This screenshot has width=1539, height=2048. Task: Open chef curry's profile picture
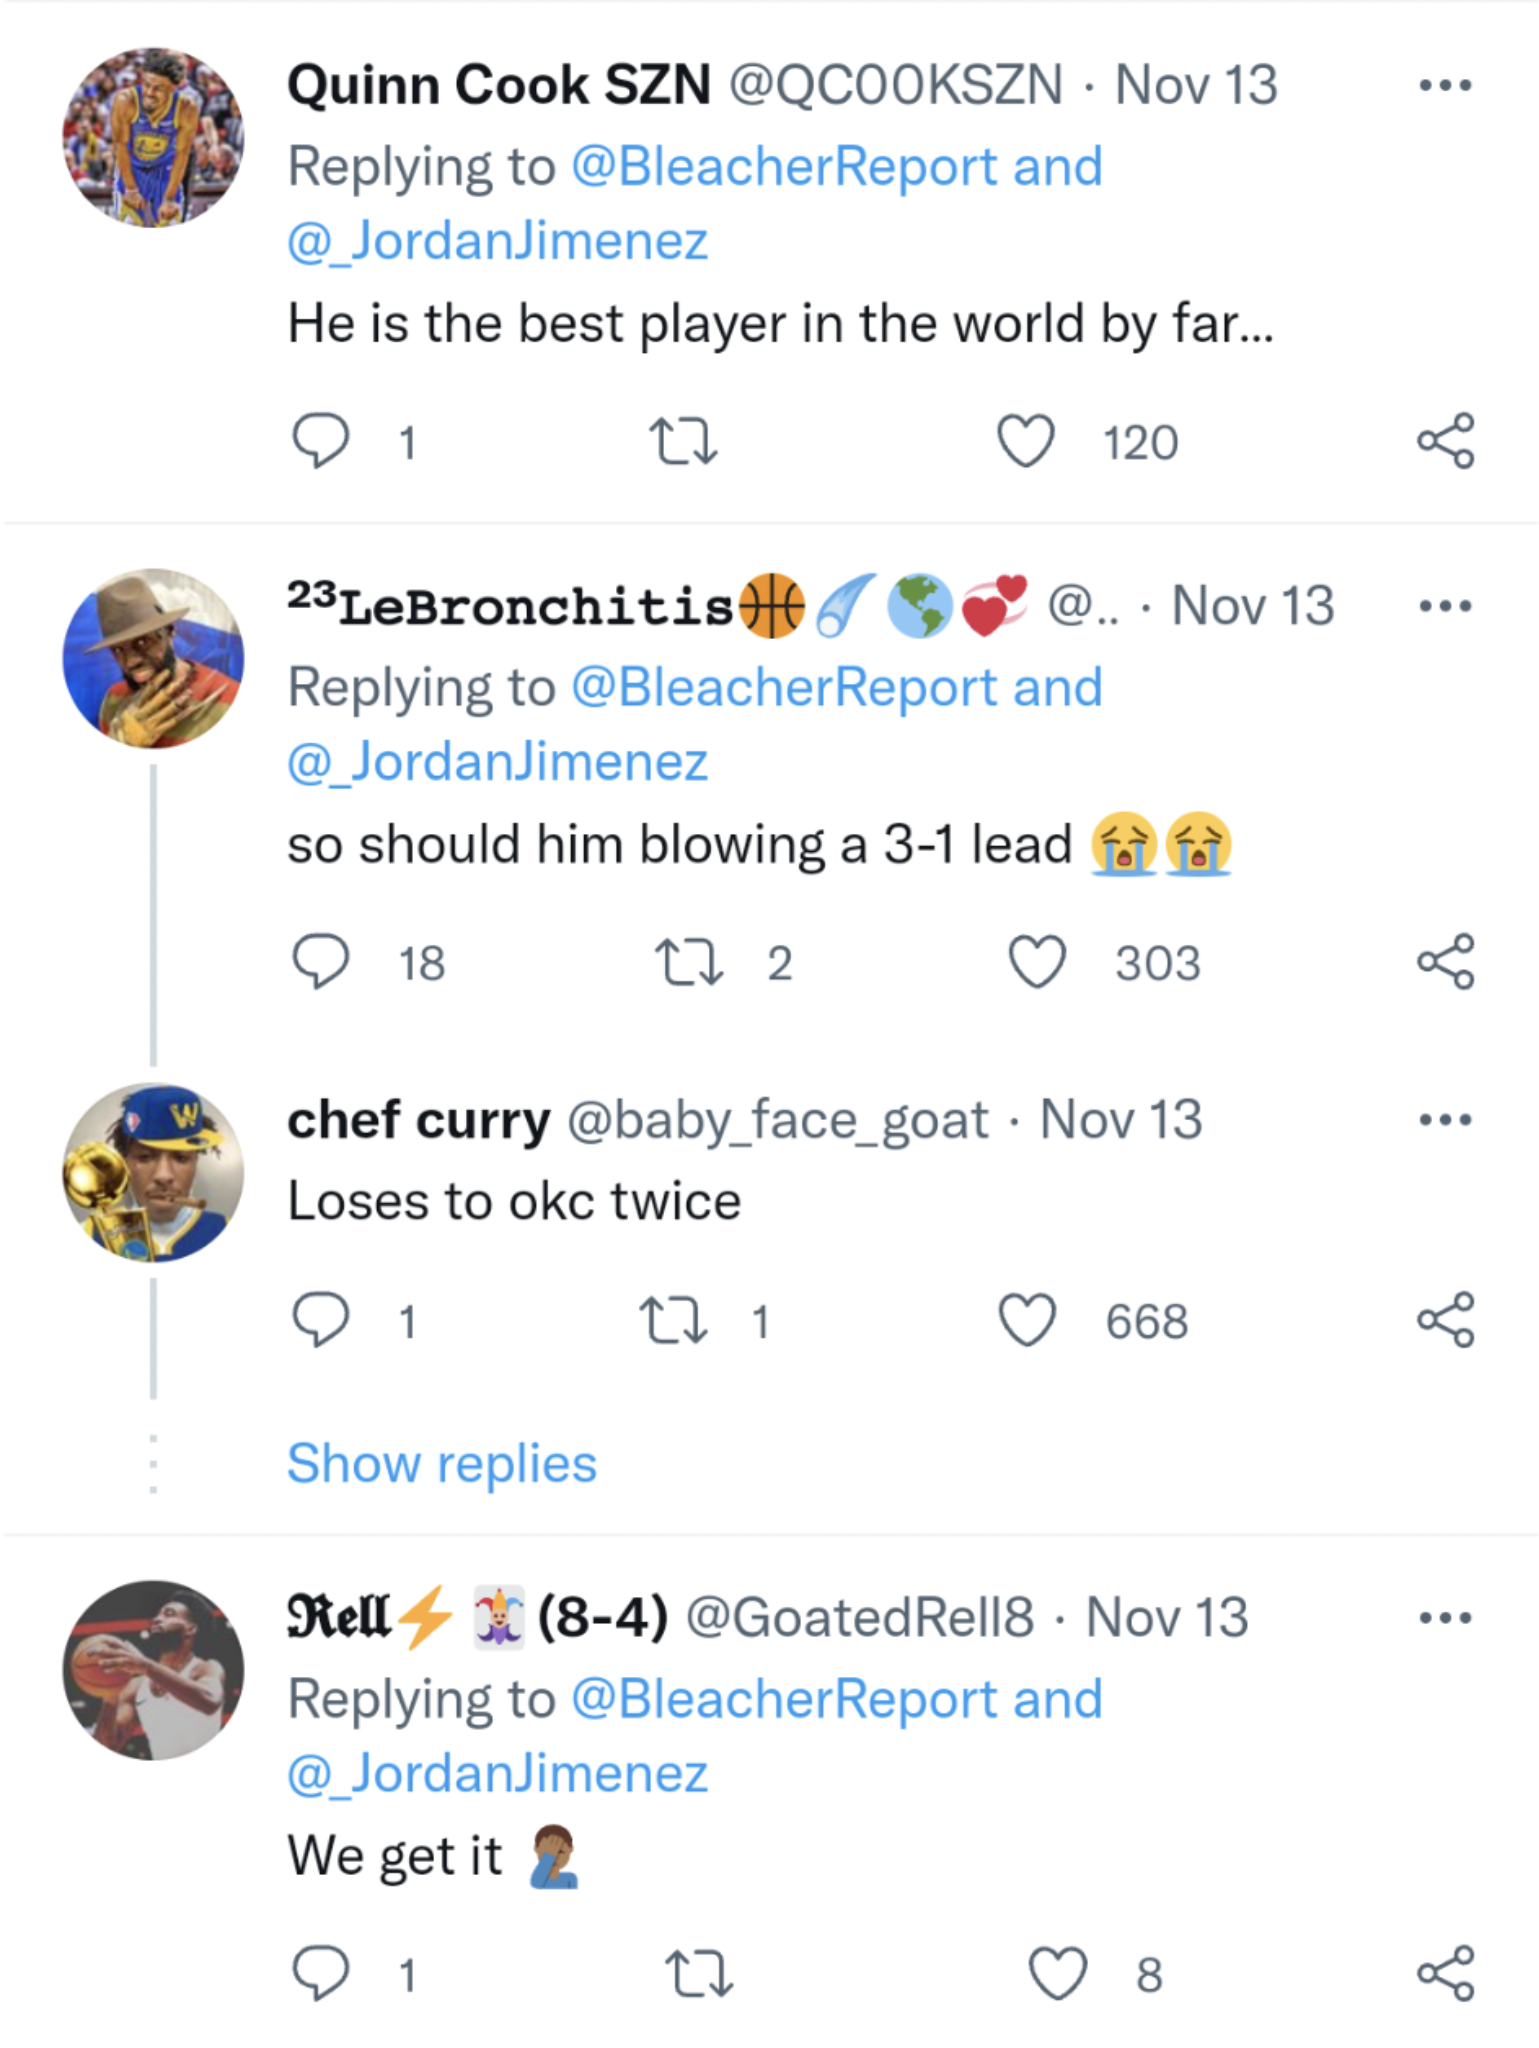(x=153, y=1172)
